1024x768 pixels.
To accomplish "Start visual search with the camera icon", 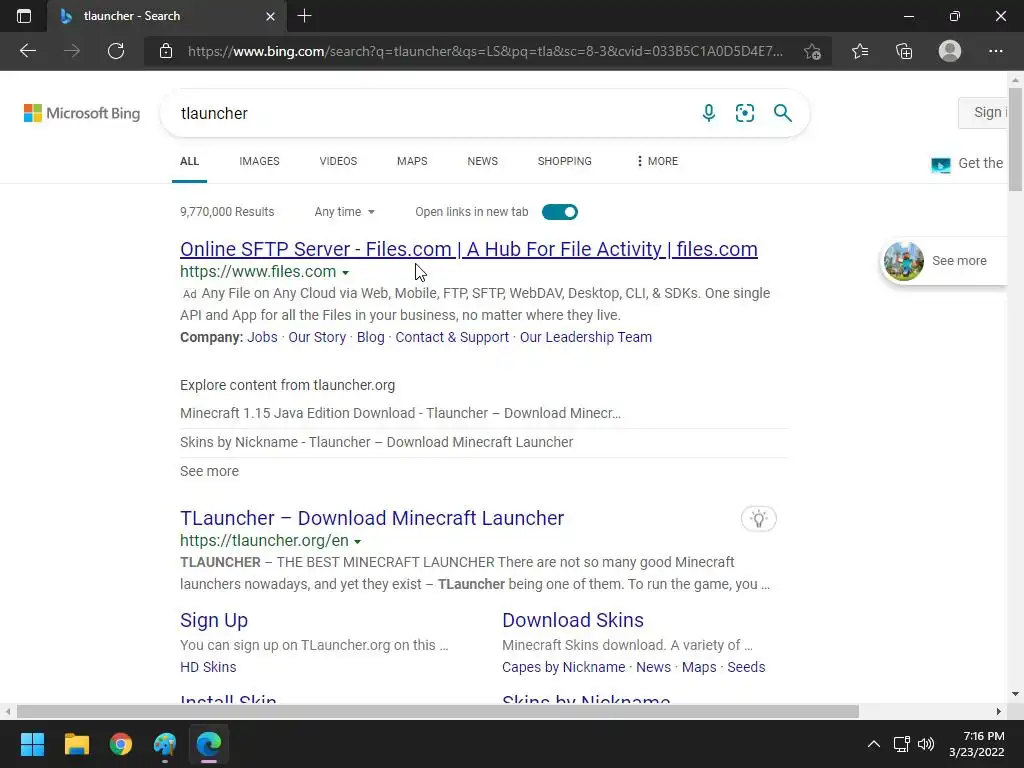I will [744, 113].
